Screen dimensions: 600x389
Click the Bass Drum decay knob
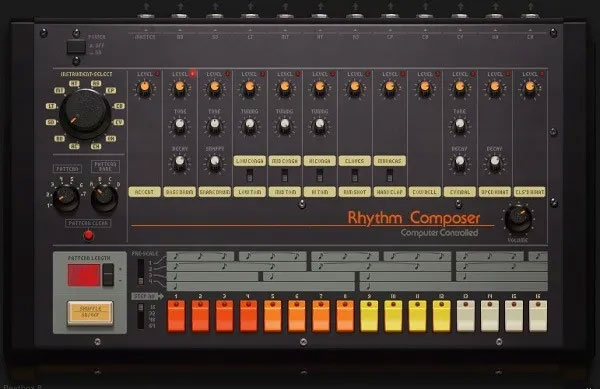[x=179, y=163]
